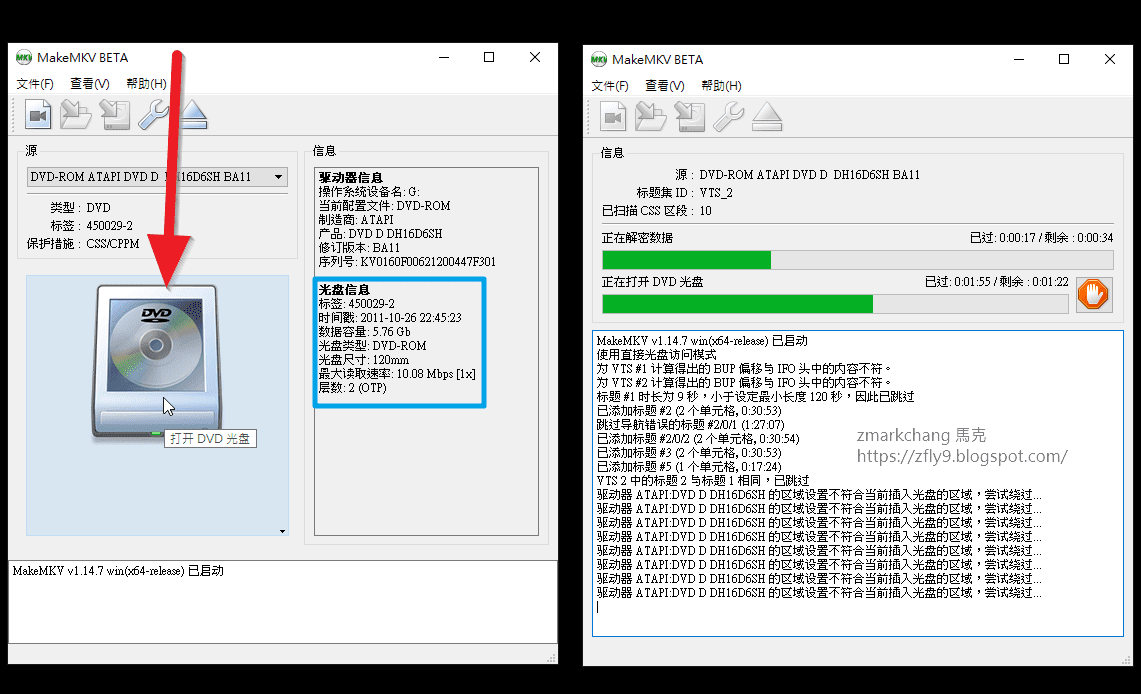Click resize grip of the left window

pyautogui.click(x=552, y=658)
